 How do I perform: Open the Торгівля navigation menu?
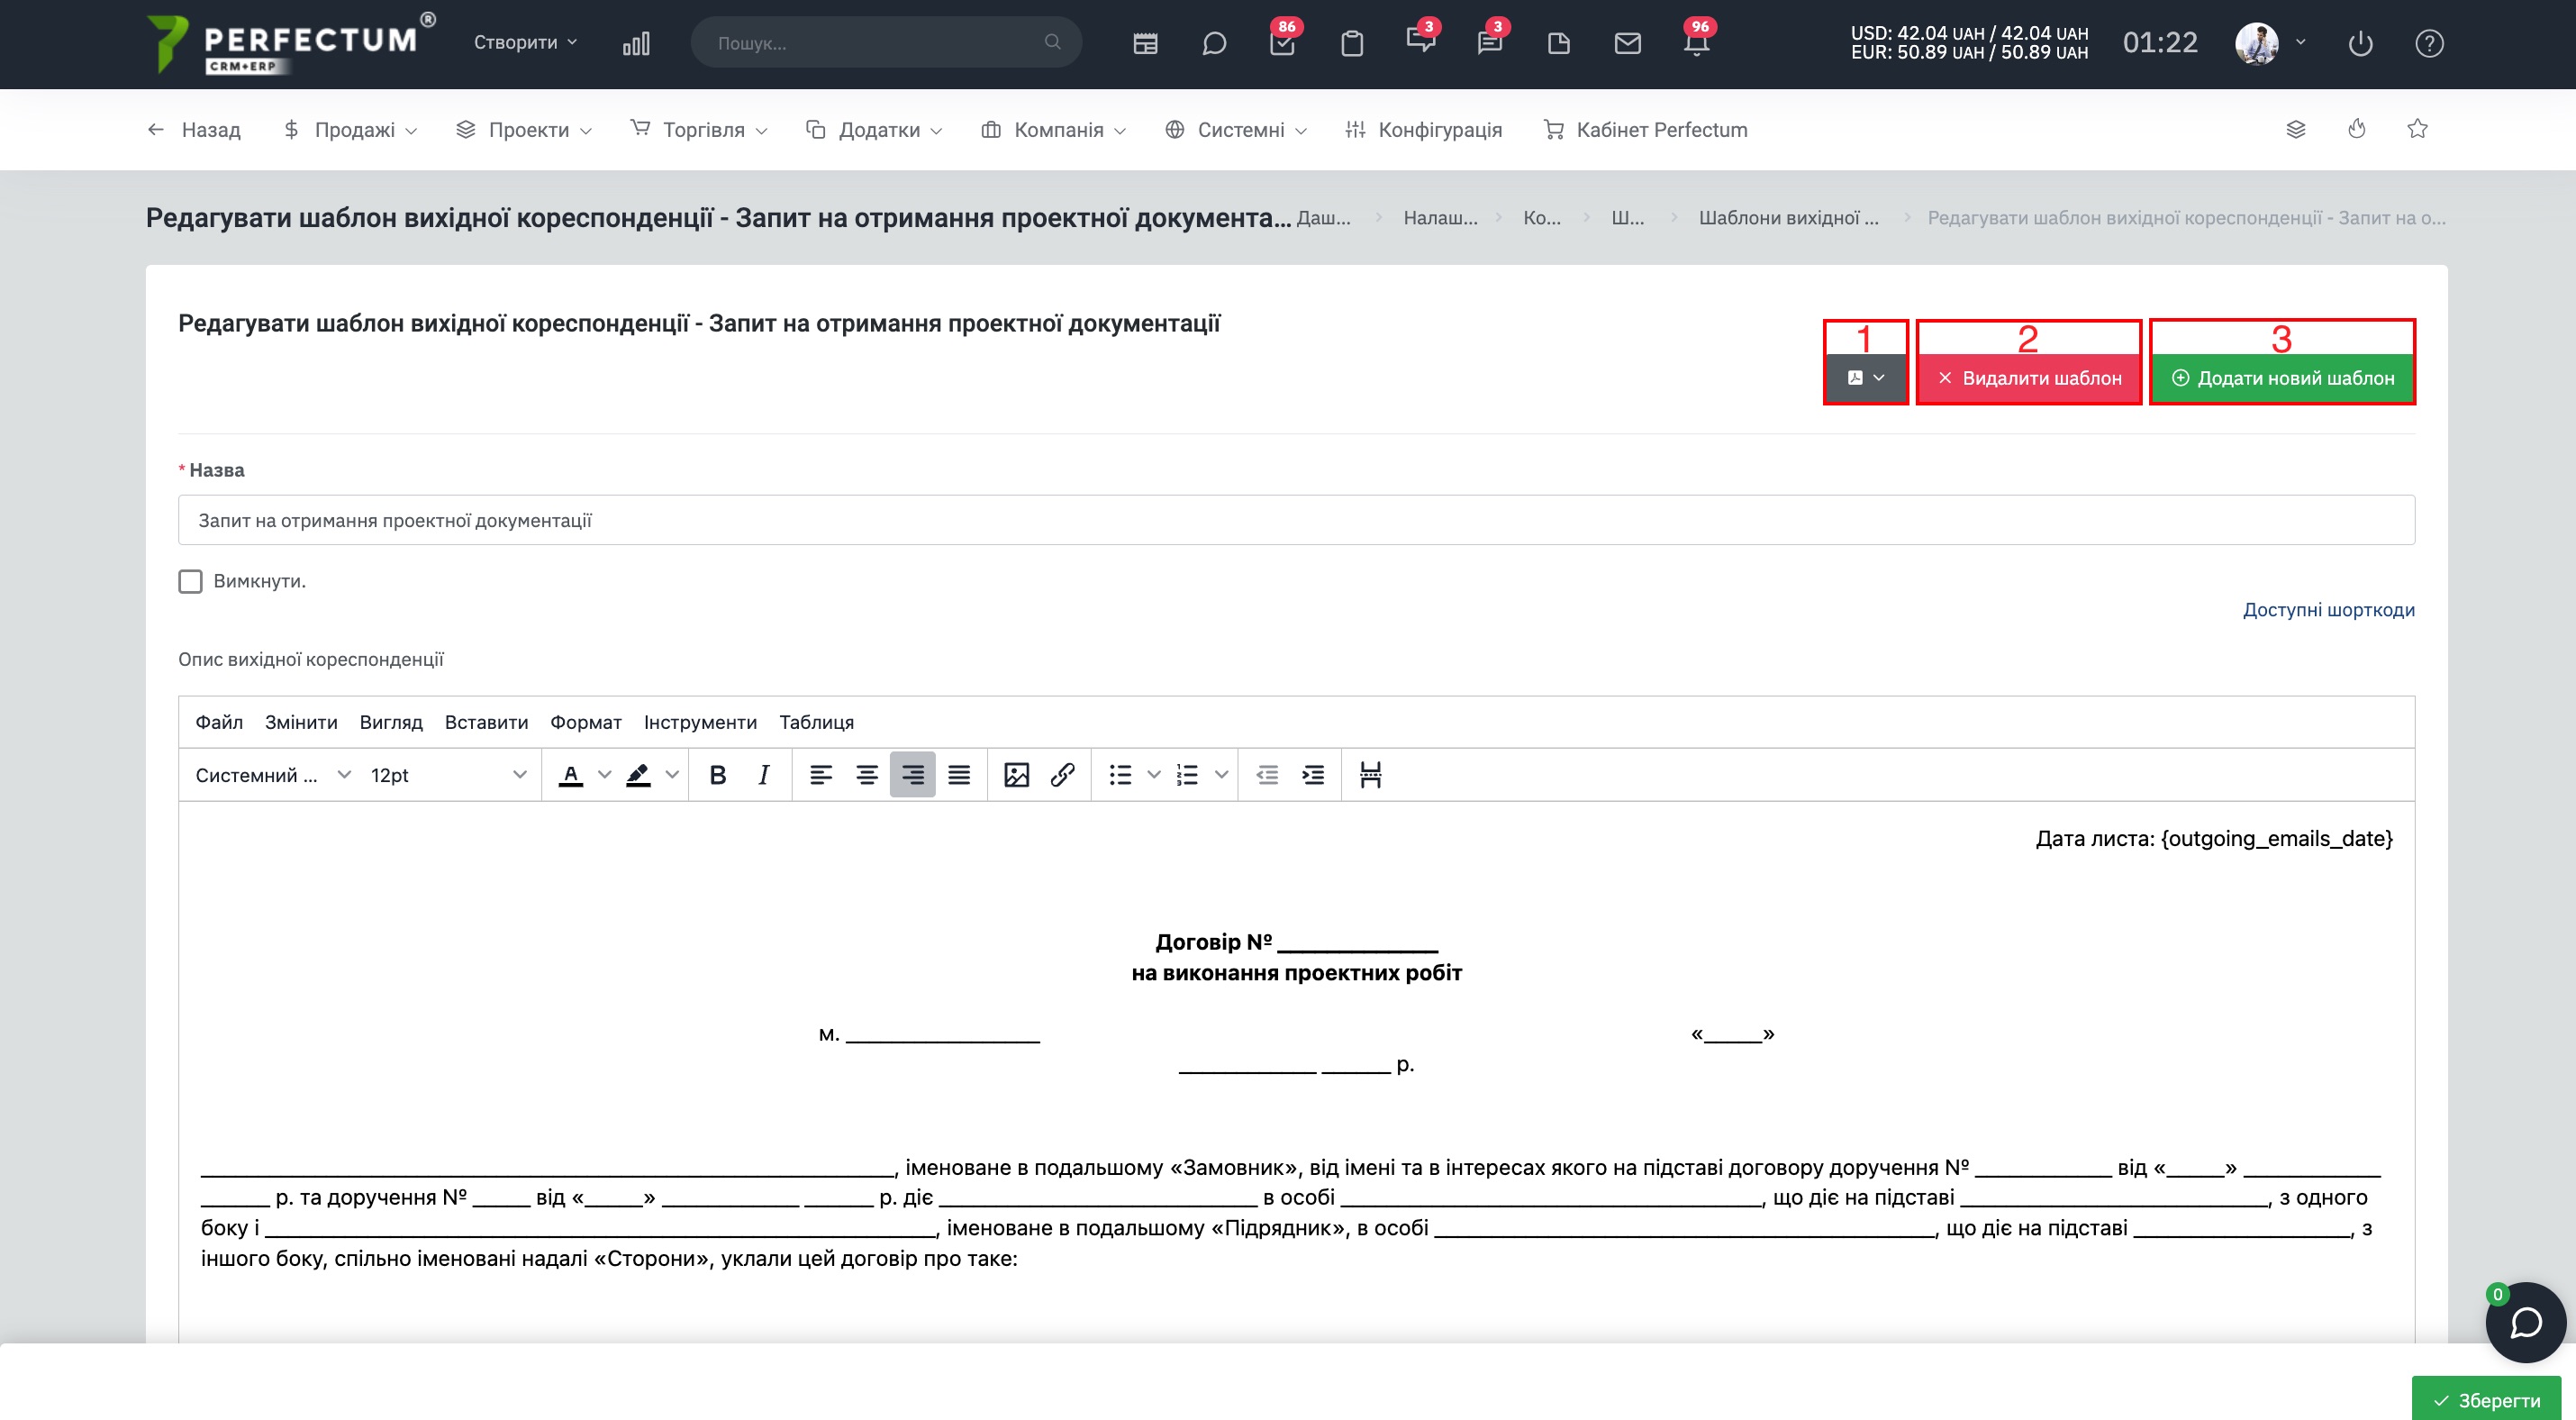[699, 130]
